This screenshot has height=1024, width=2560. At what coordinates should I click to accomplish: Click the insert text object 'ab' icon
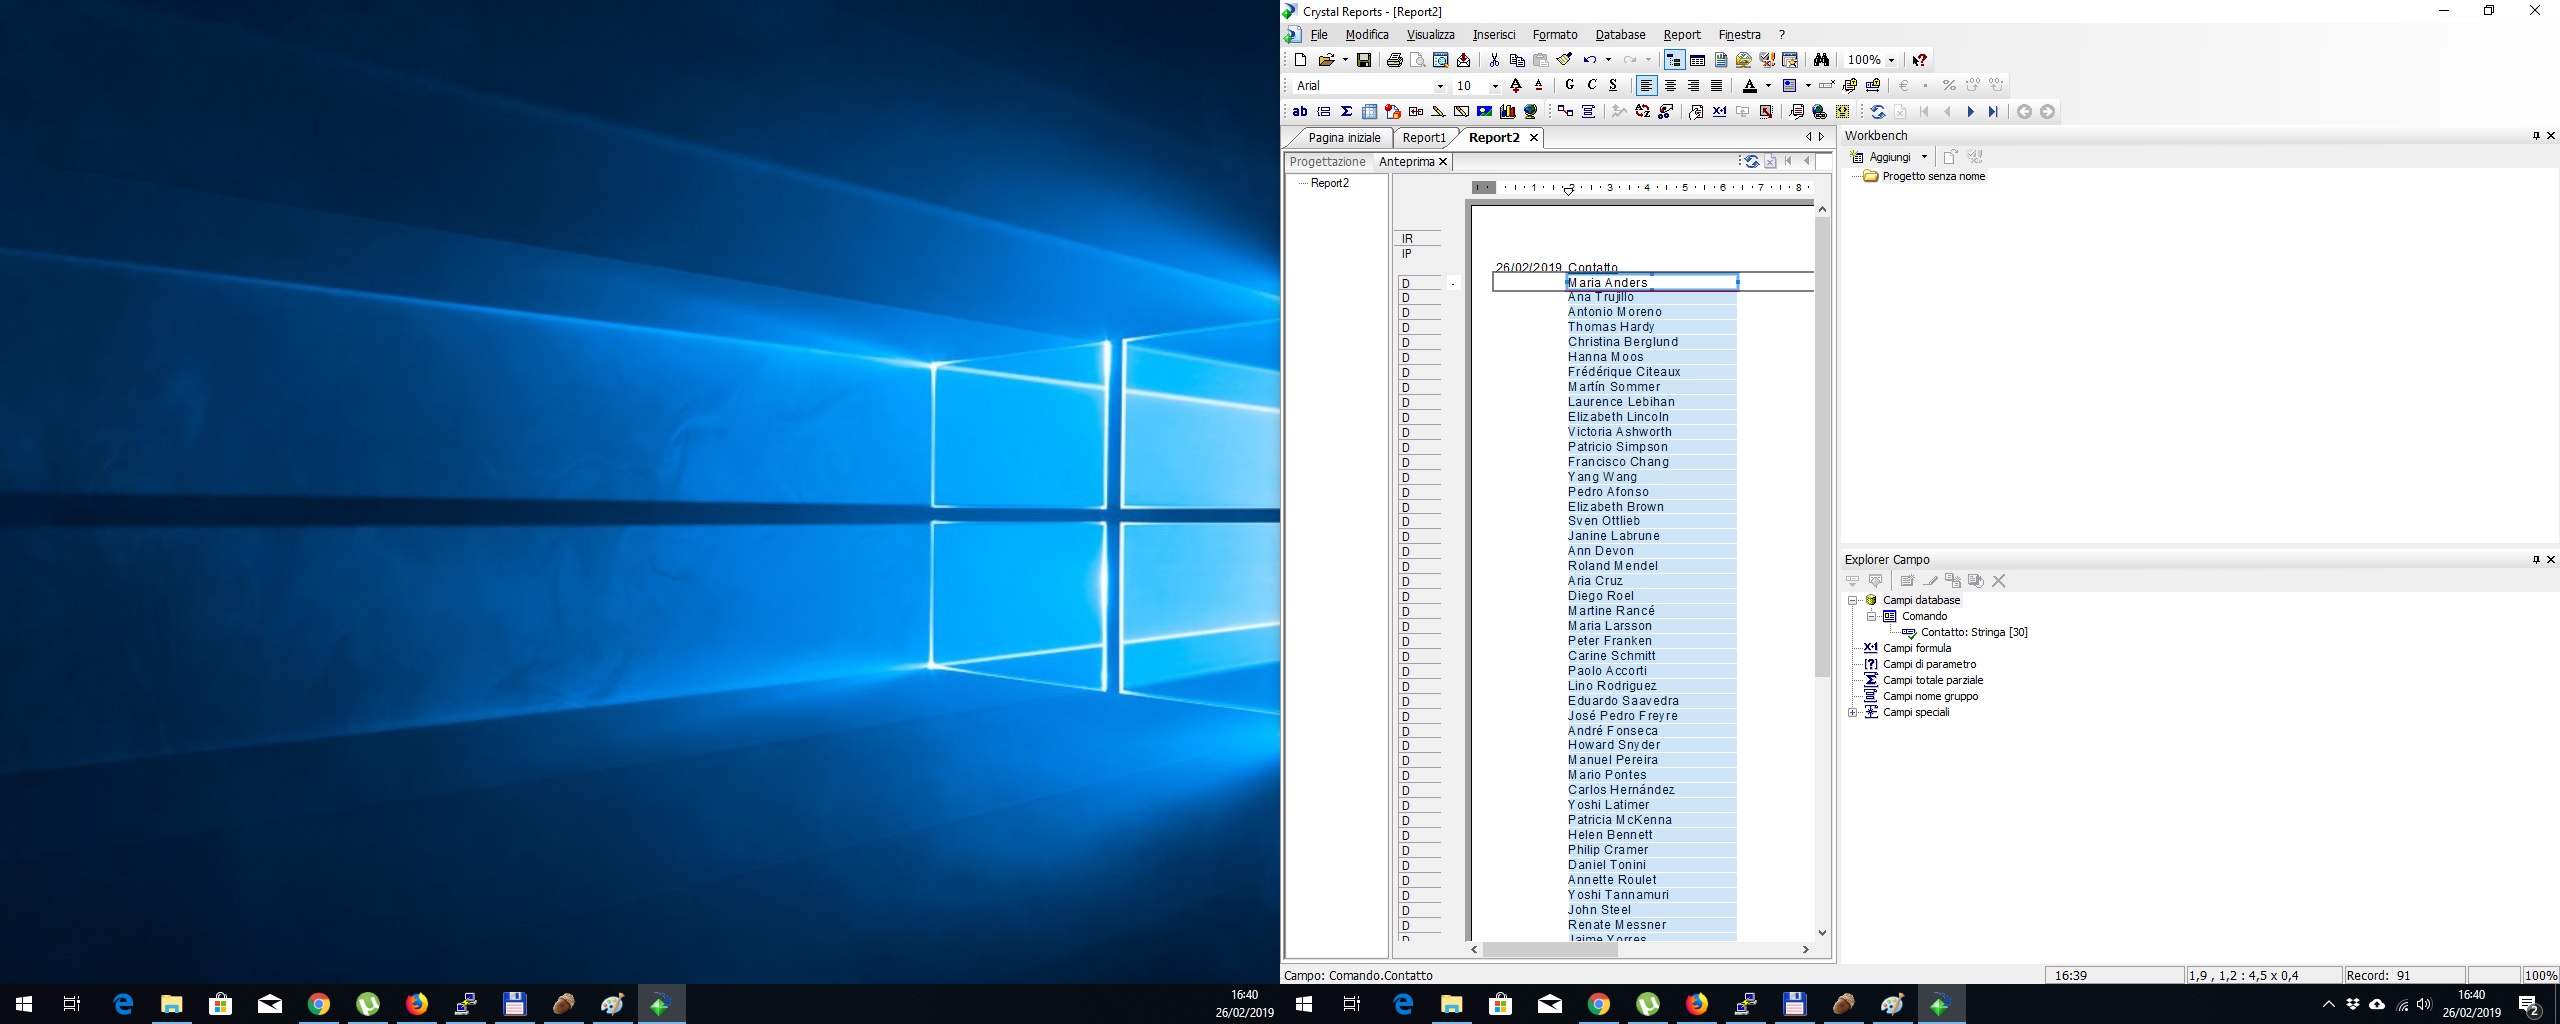[x=1300, y=112]
